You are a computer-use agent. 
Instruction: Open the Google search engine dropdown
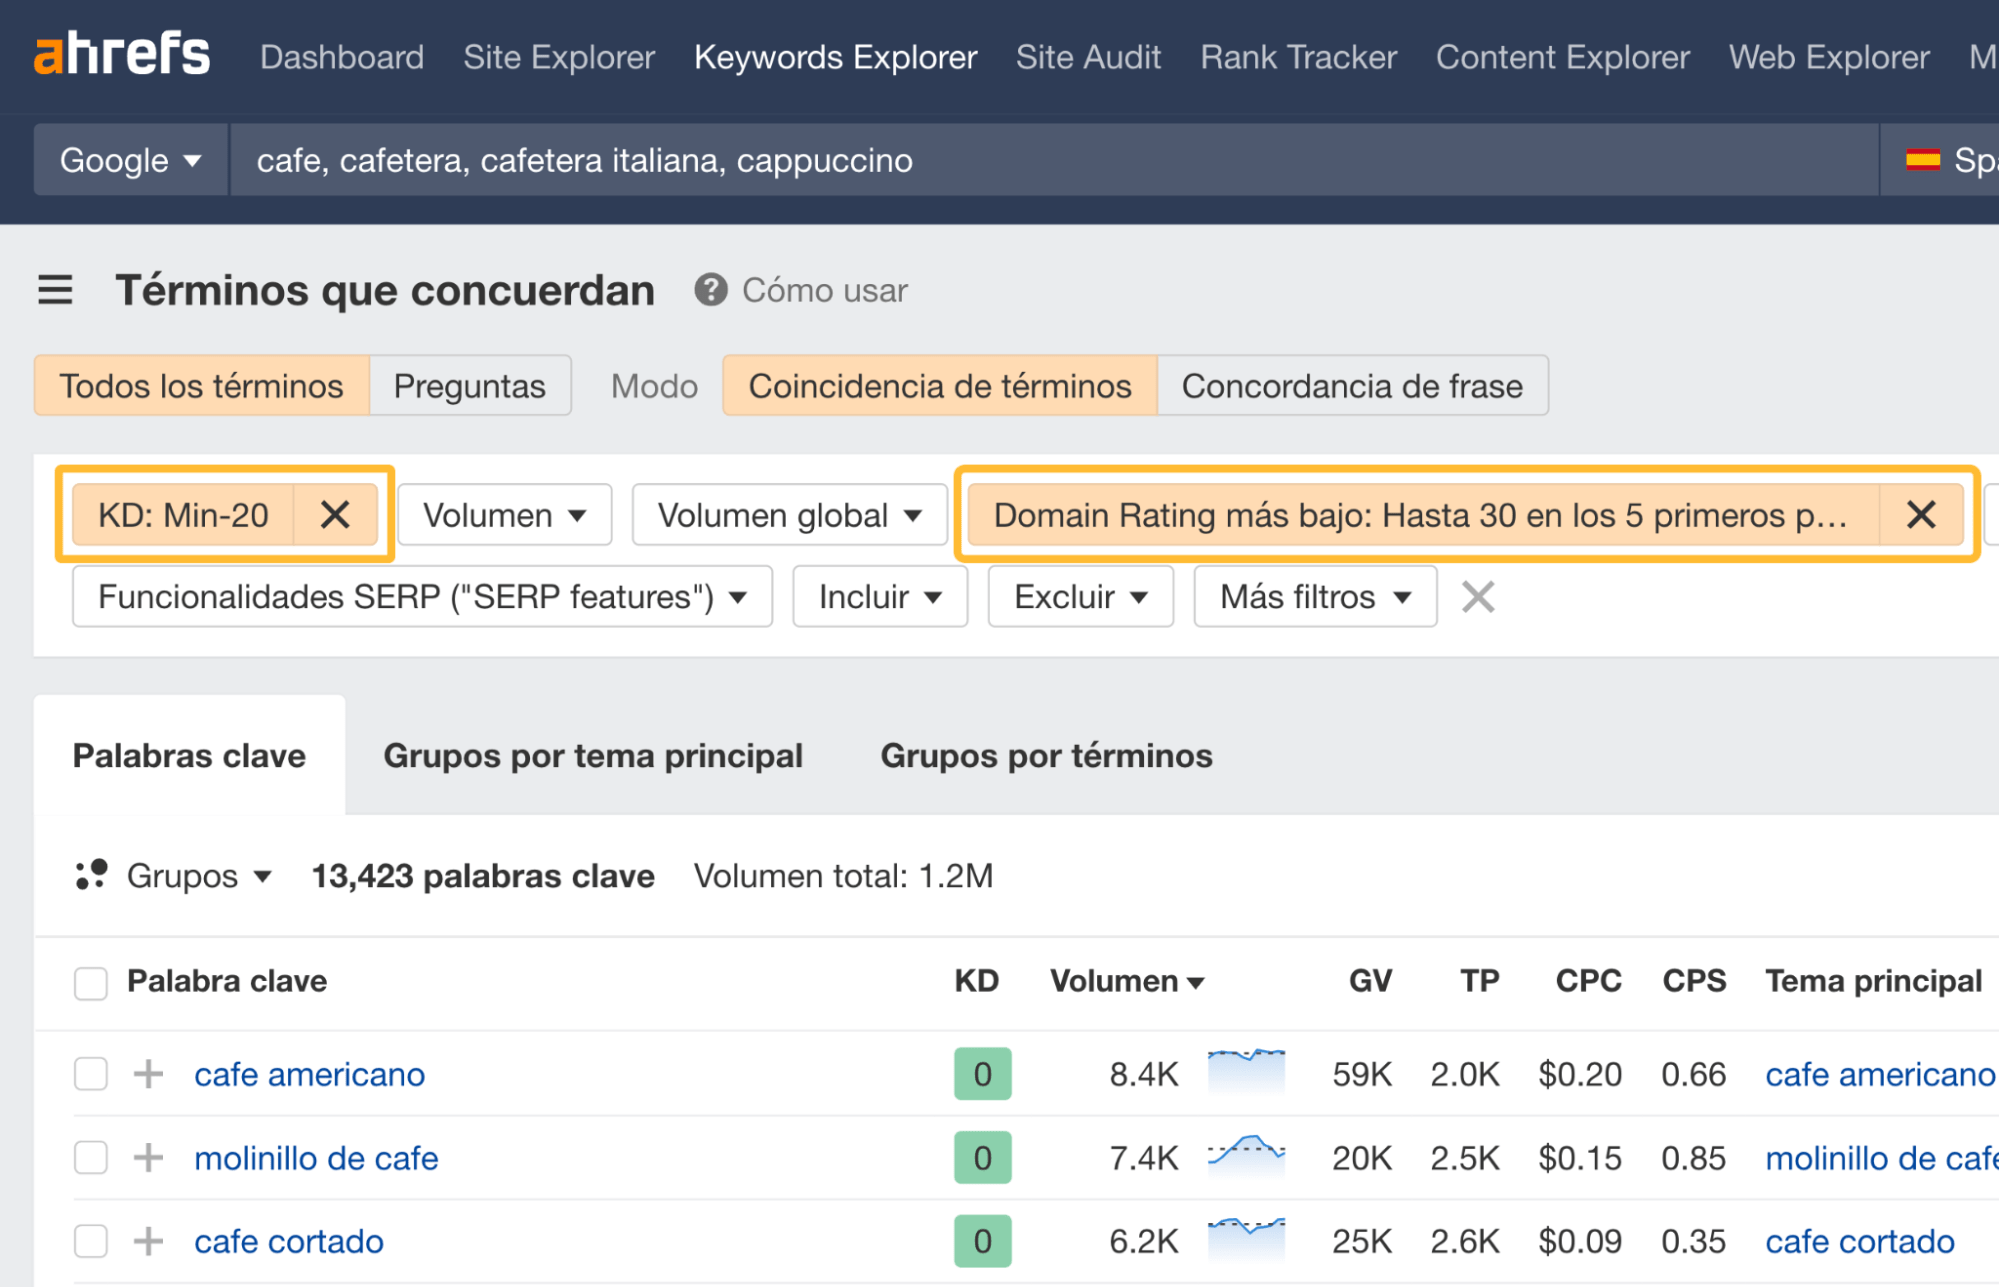tap(129, 159)
